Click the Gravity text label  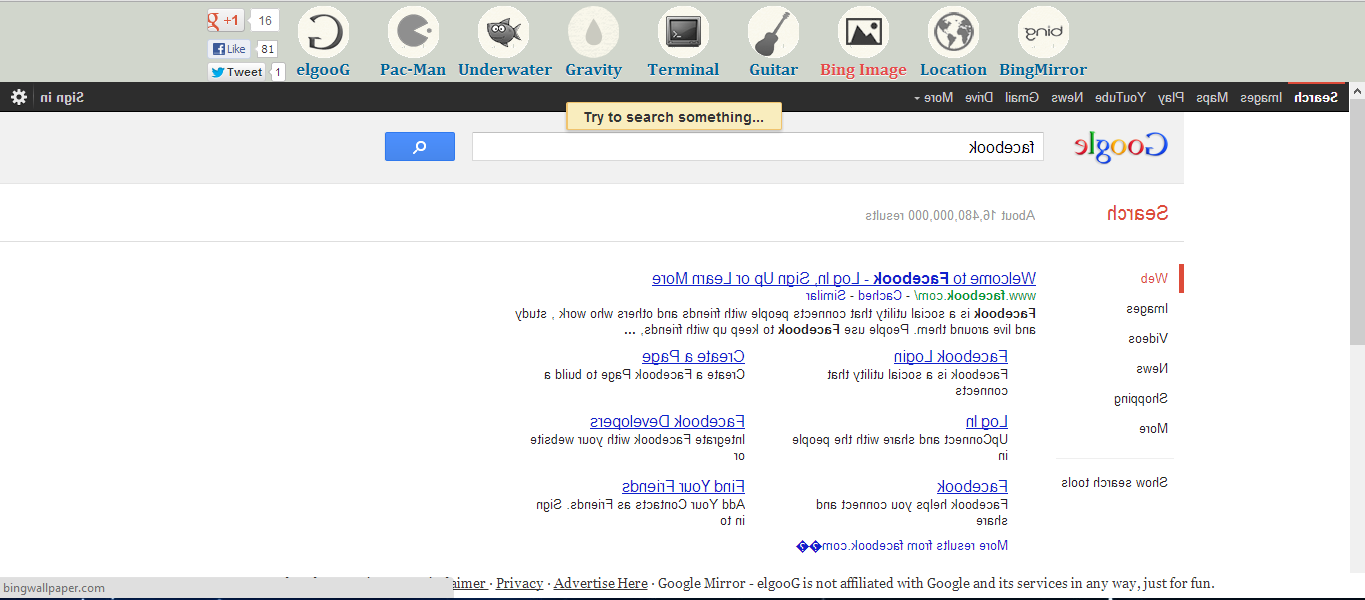coord(593,70)
